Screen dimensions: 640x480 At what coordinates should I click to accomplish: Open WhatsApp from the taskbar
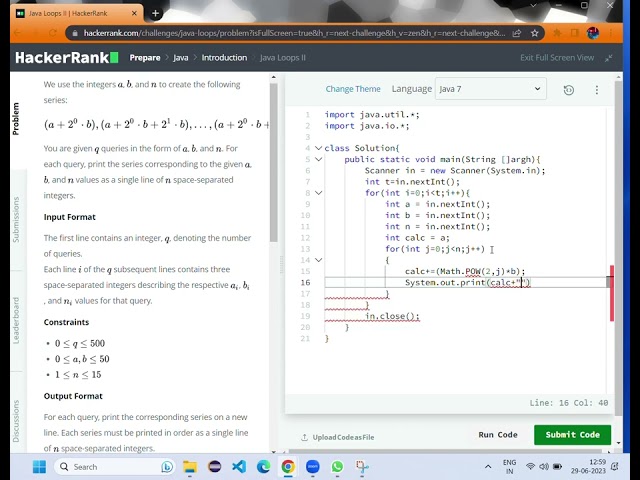click(337, 467)
